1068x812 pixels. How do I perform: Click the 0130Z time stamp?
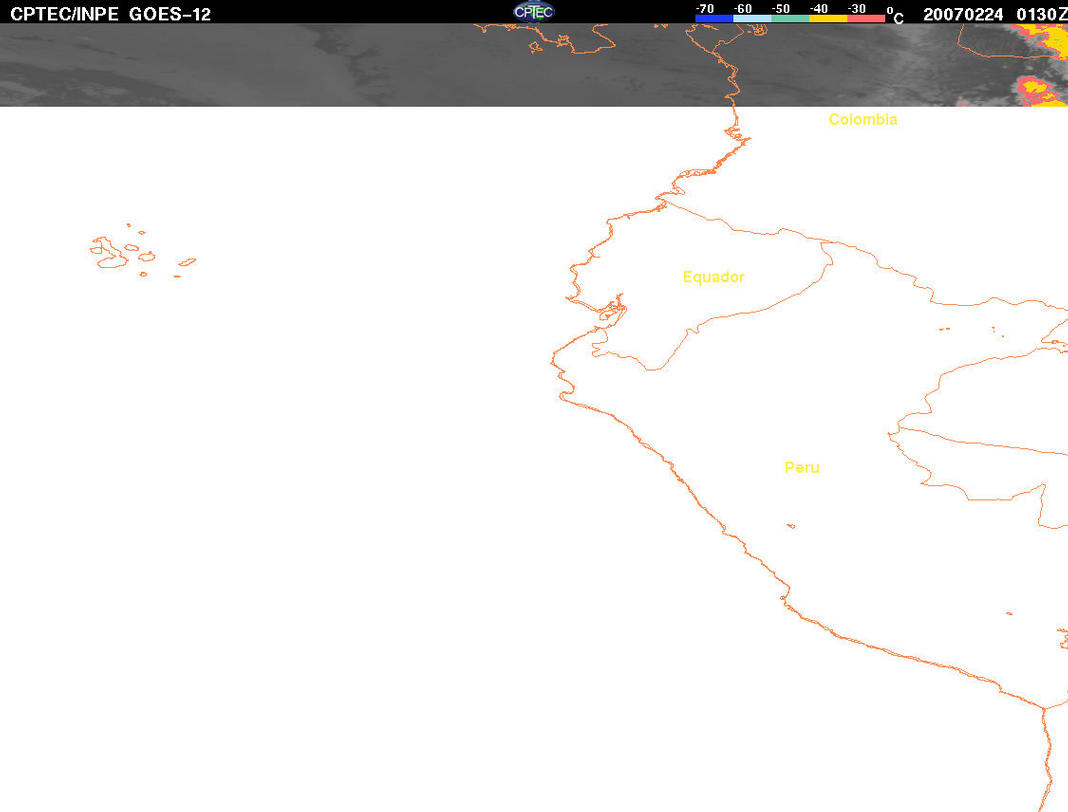point(1041,14)
